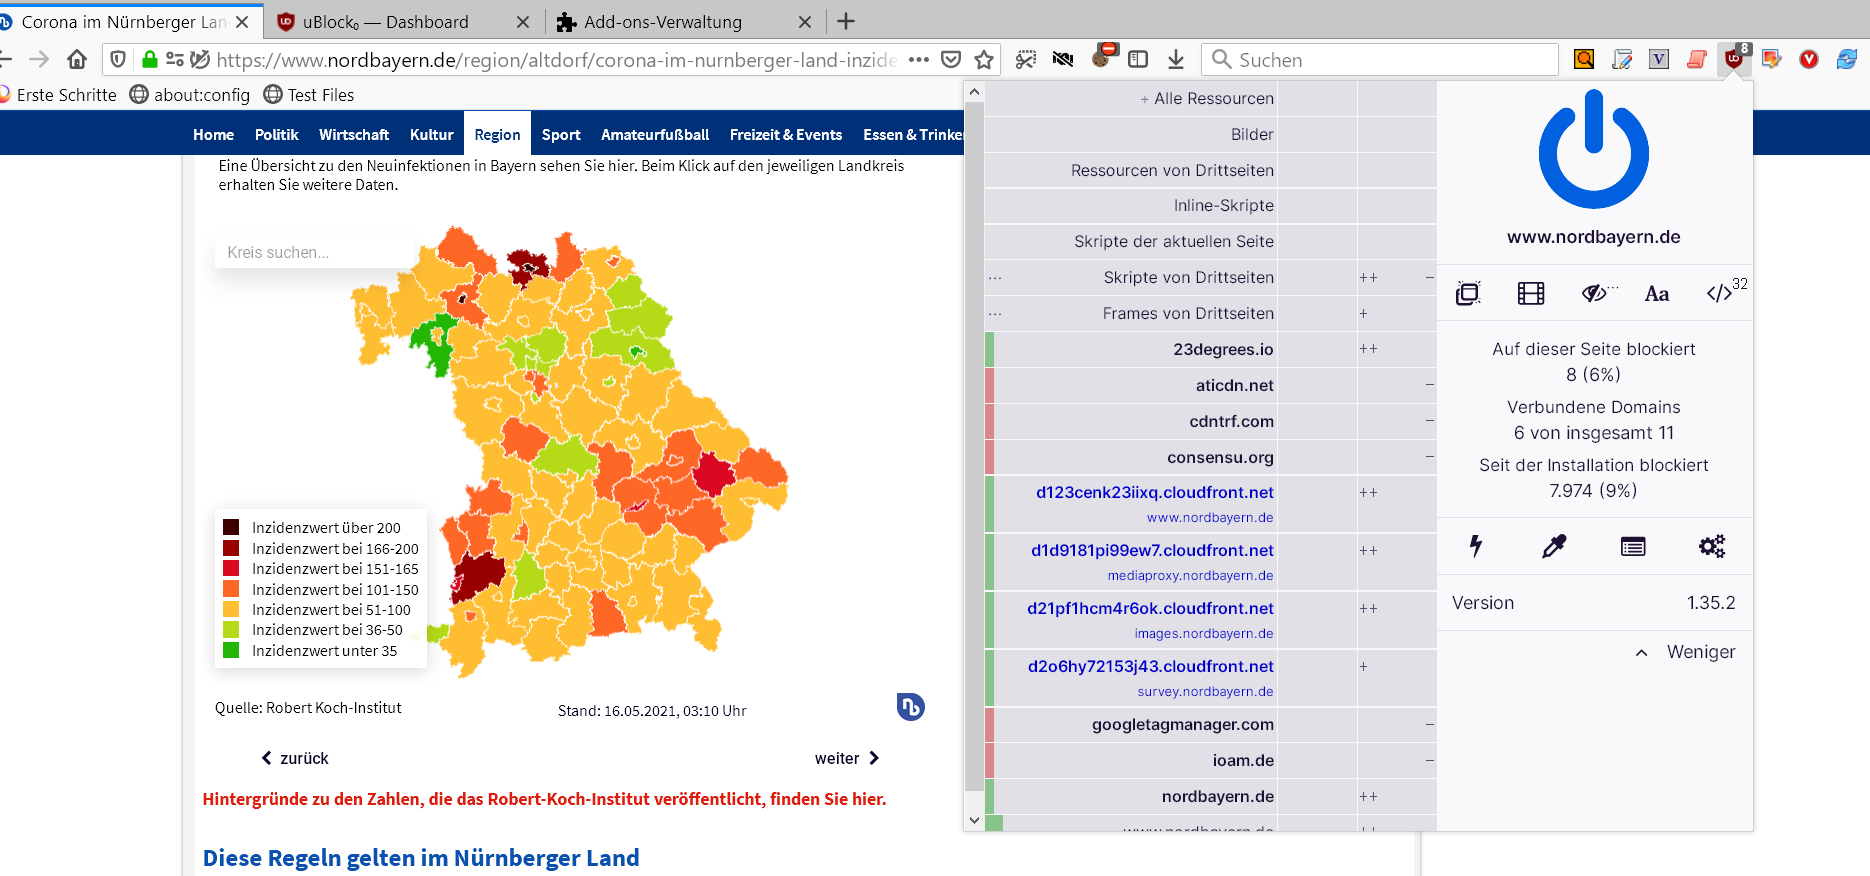Click the crossed-out mask toolbar icon
Image resolution: width=1870 pixels, height=876 pixels.
coord(1063,60)
